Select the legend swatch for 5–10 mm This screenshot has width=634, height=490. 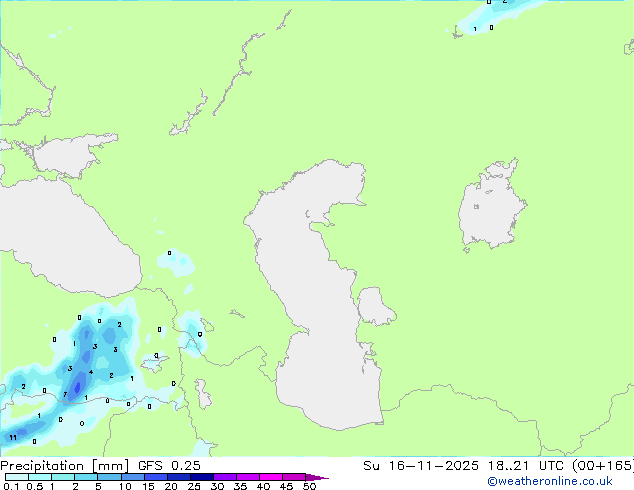[x=109, y=477]
